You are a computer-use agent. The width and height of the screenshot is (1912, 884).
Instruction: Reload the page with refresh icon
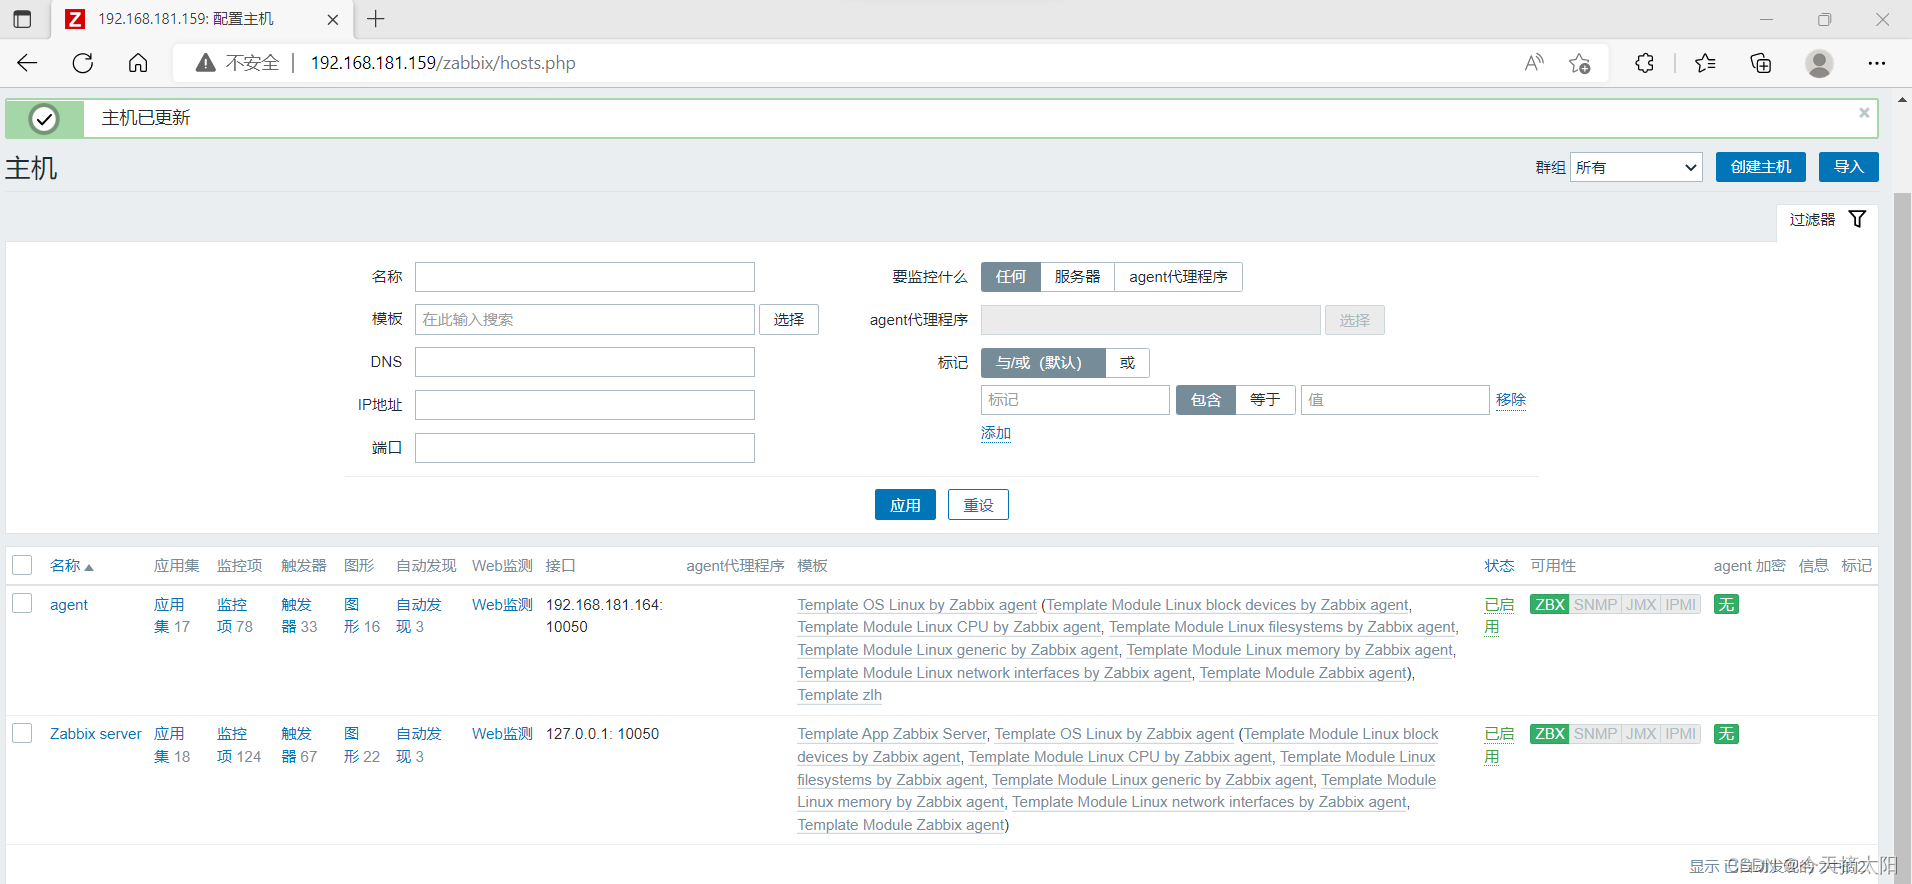pos(83,63)
